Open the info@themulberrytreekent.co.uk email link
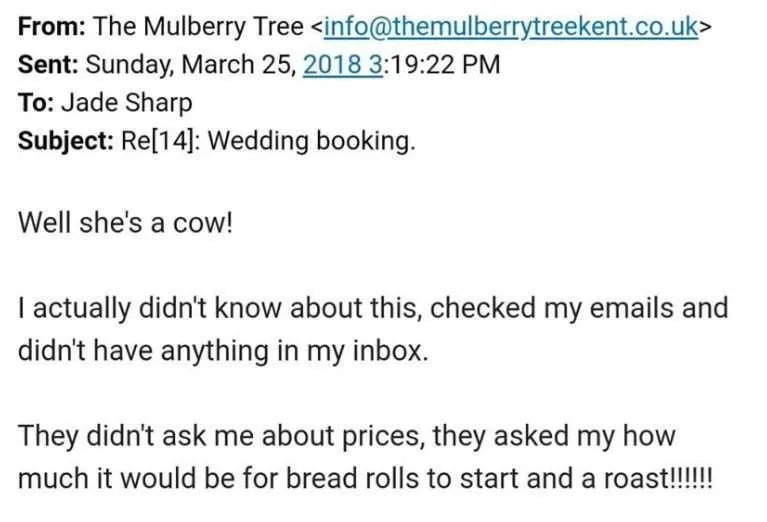The image size is (767, 522). tap(511, 26)
